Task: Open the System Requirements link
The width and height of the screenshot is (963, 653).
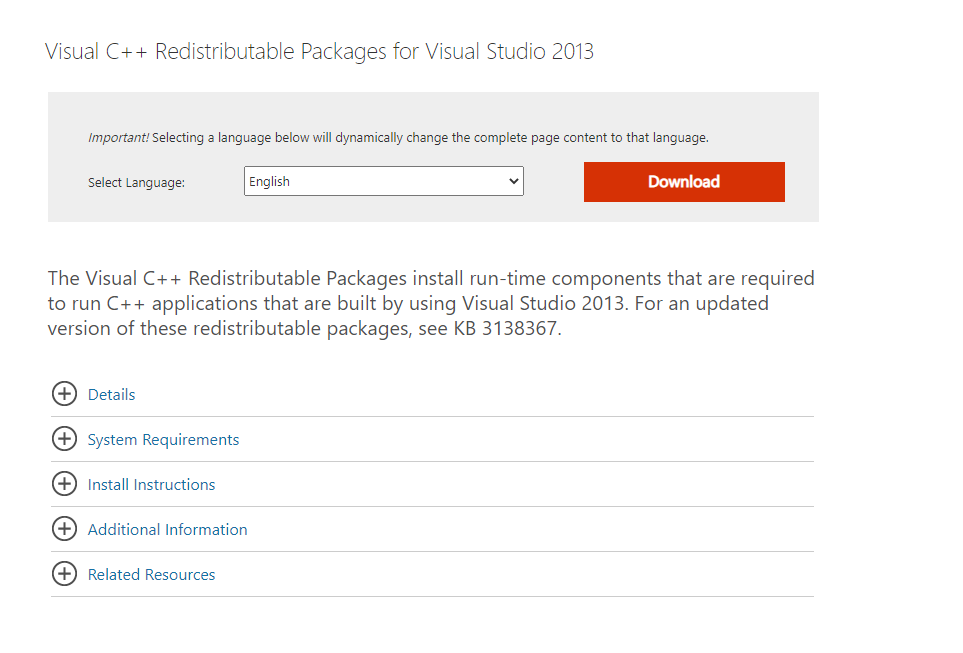Action: [x=163, y=440]
